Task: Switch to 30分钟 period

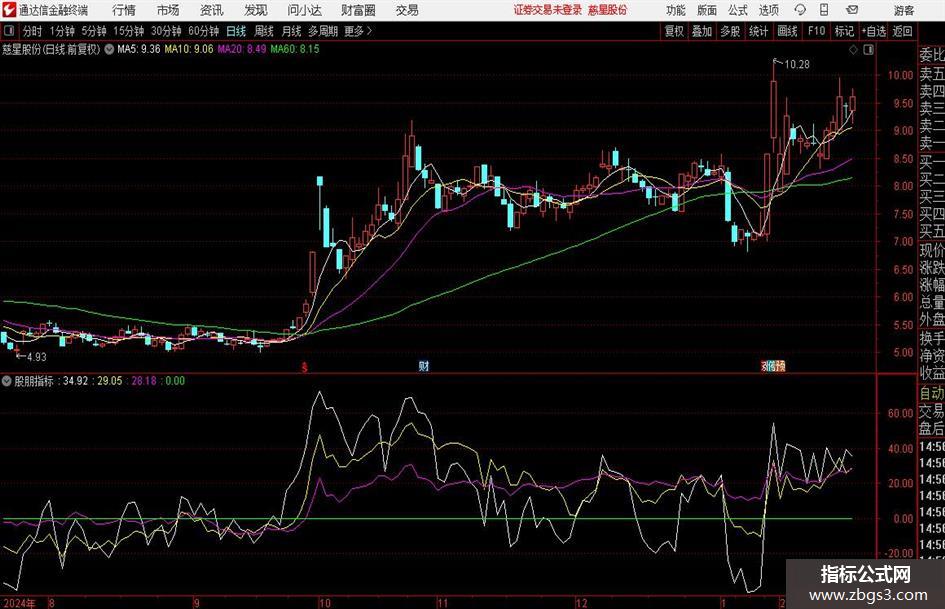Action: click(x=166, y=31)
